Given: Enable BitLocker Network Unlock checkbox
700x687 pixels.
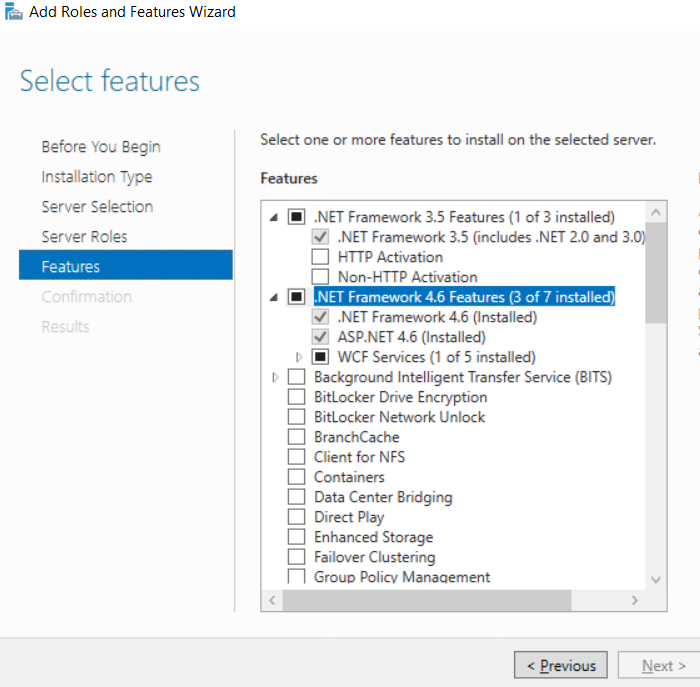Looking at the screenshot, I should coord(296,417).
